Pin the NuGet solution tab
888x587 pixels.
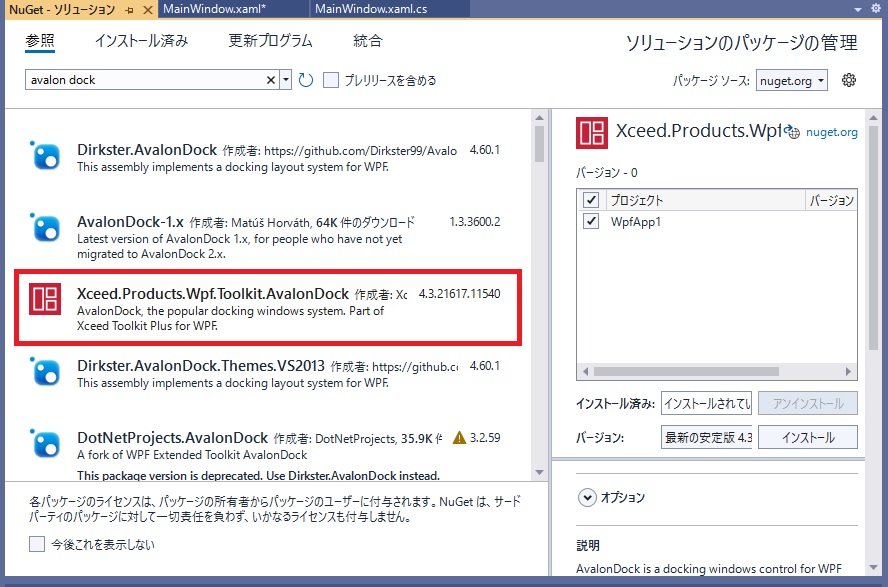click(130, 10)
